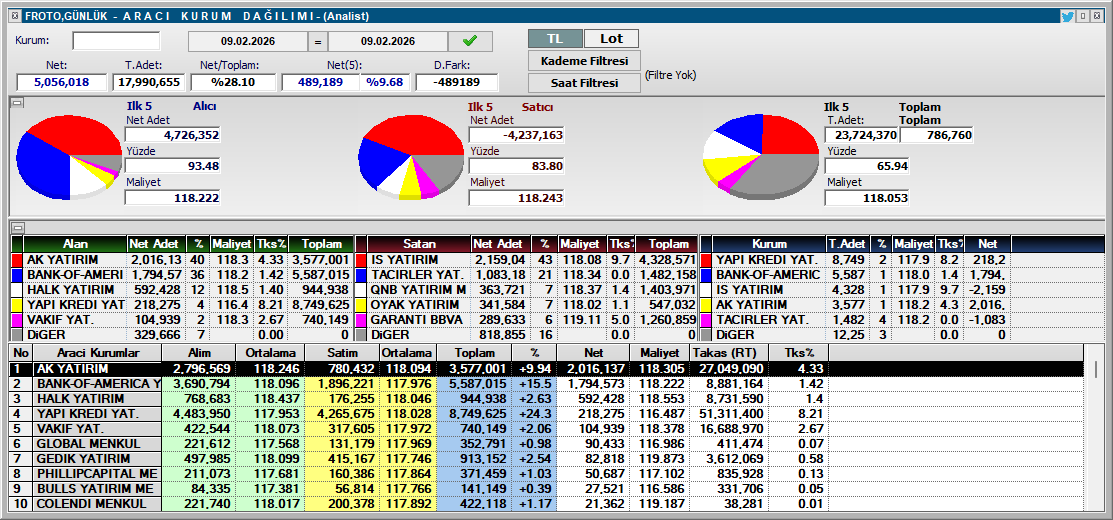1113x520 pixels.
Task: Open Saat Filtresi time filter
Action: 584,83
